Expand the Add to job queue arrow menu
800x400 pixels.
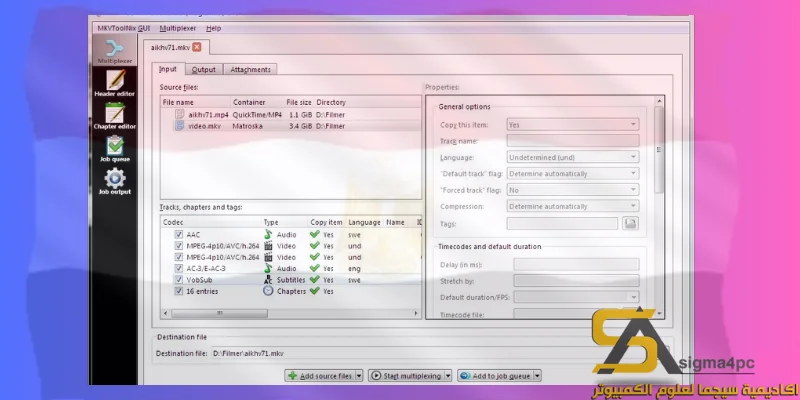click(537, 376)
